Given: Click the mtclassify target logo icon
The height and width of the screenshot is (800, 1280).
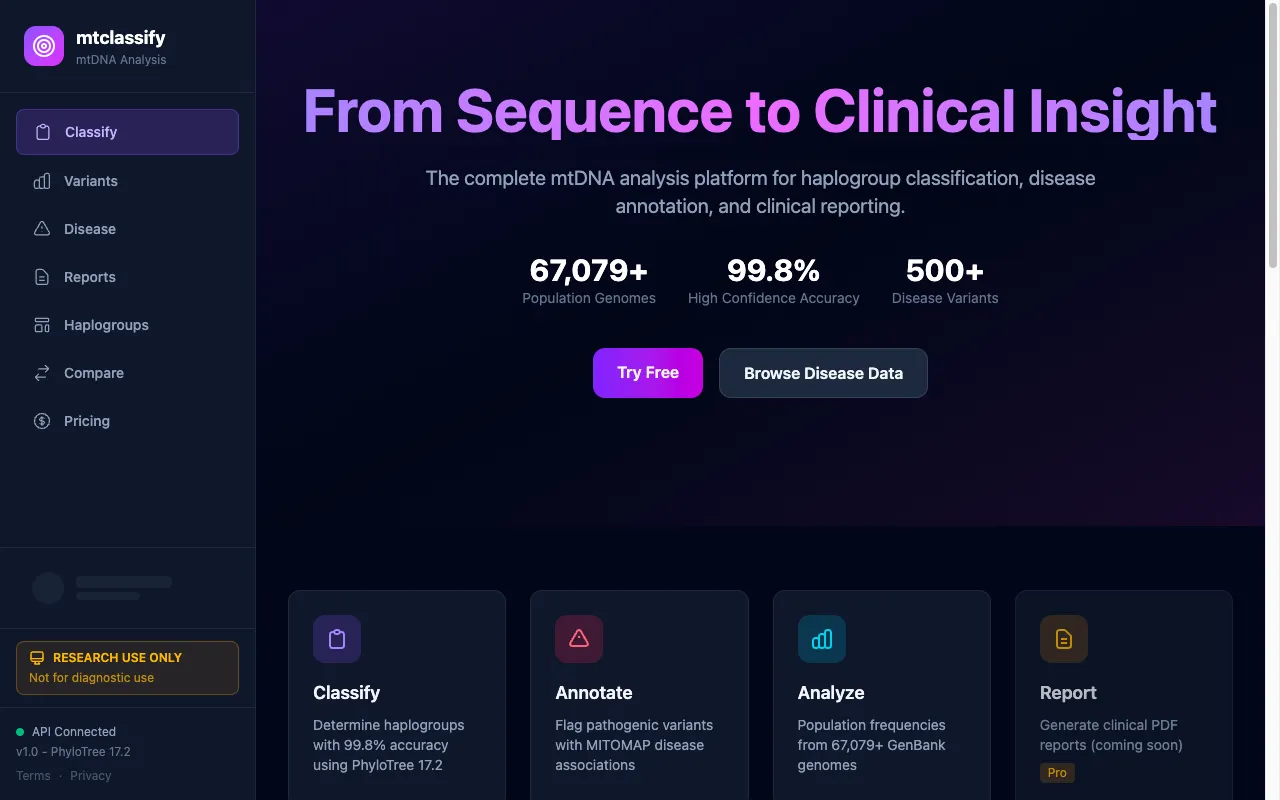Looking at the screenshot, I should click(44, 46).
